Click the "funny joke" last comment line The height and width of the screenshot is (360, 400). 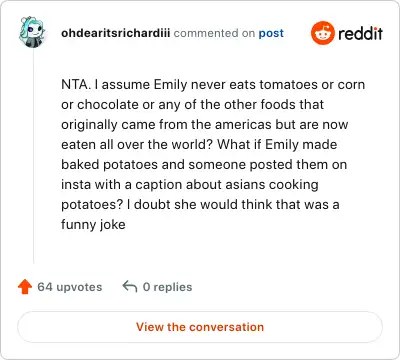pyautogui.click(x=93, y=224)
